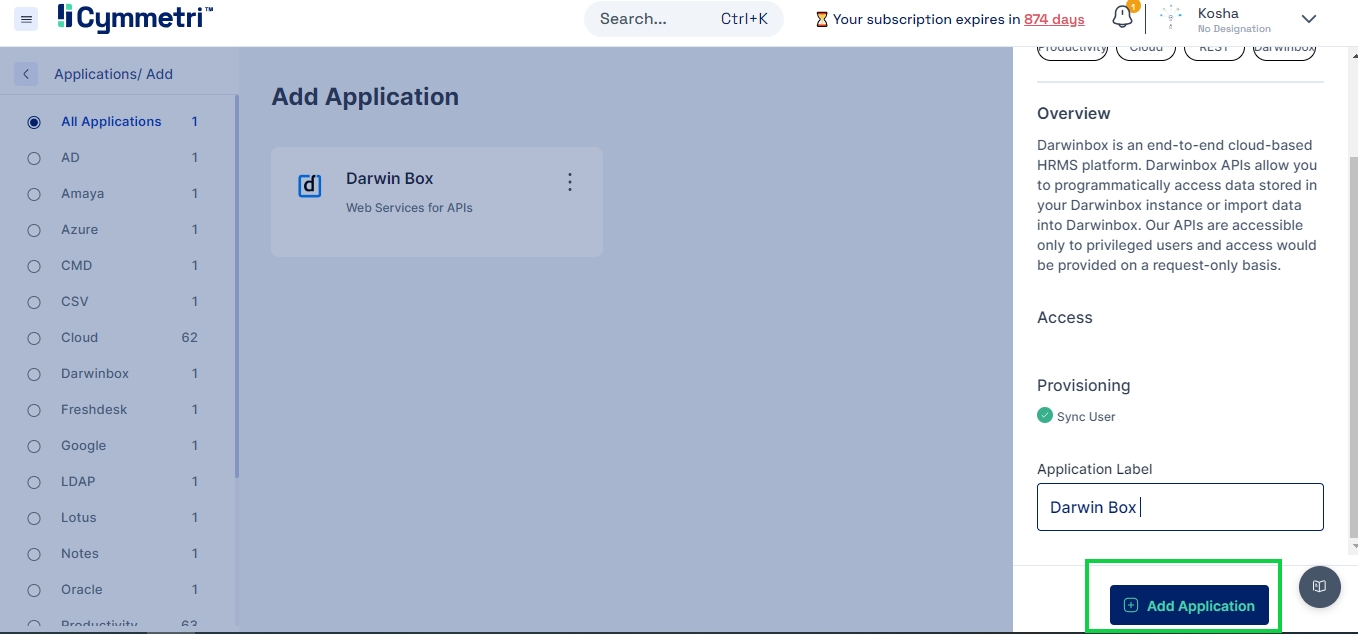Open the help book floating icon

(1319, 586)
